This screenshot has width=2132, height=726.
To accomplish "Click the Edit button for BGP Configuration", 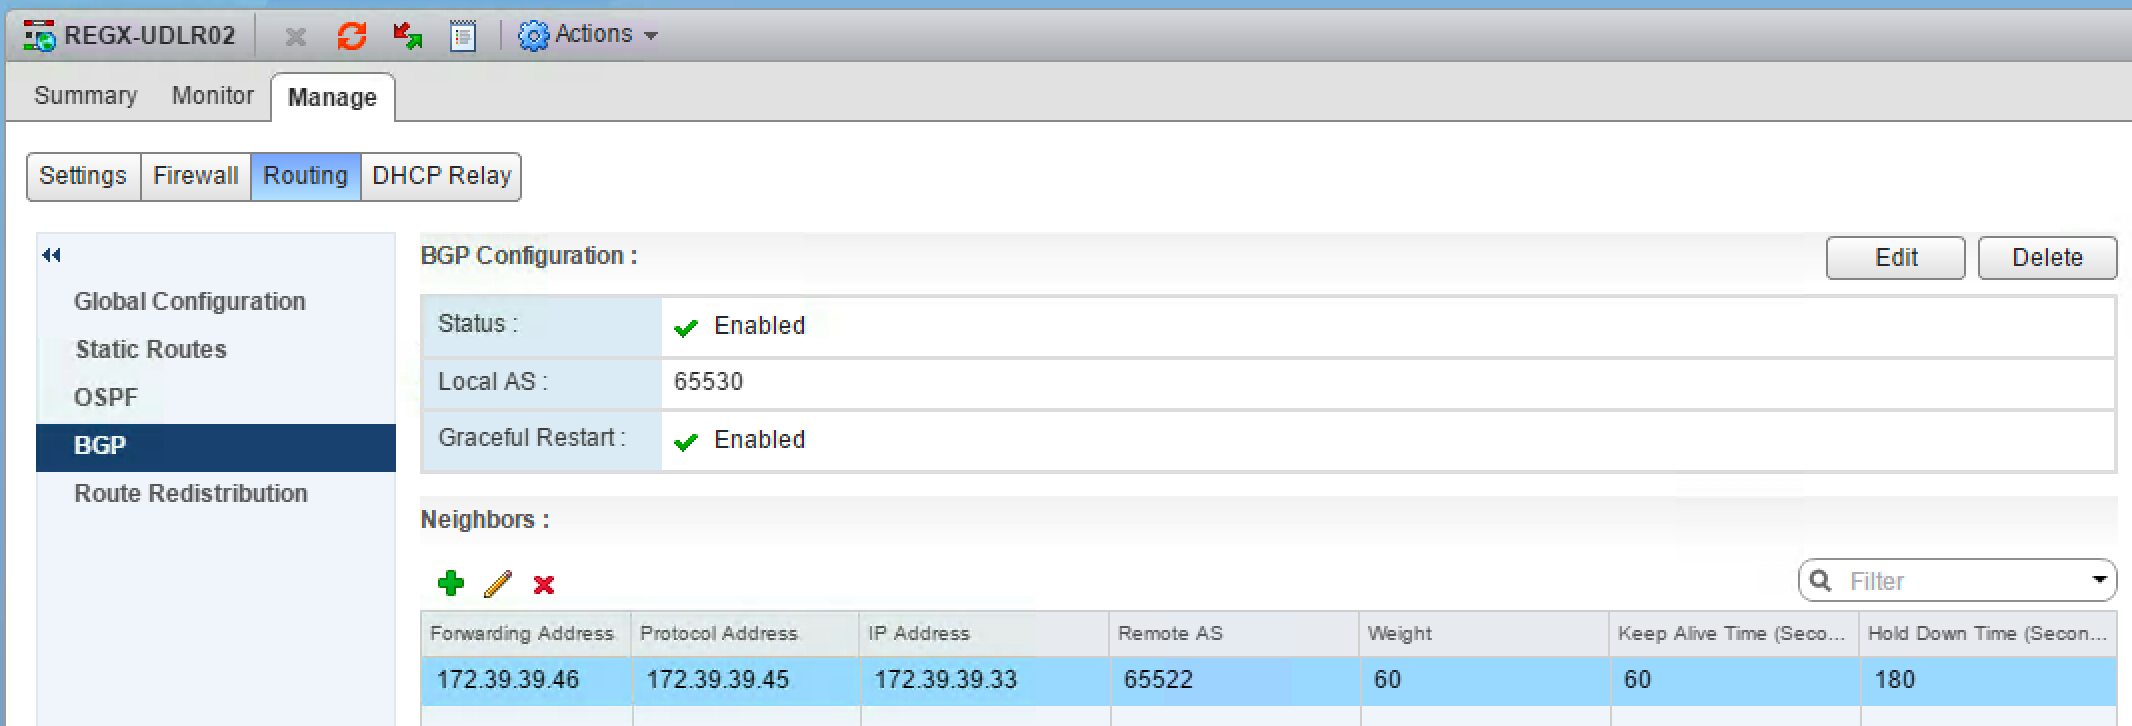I will point(1895,258).
